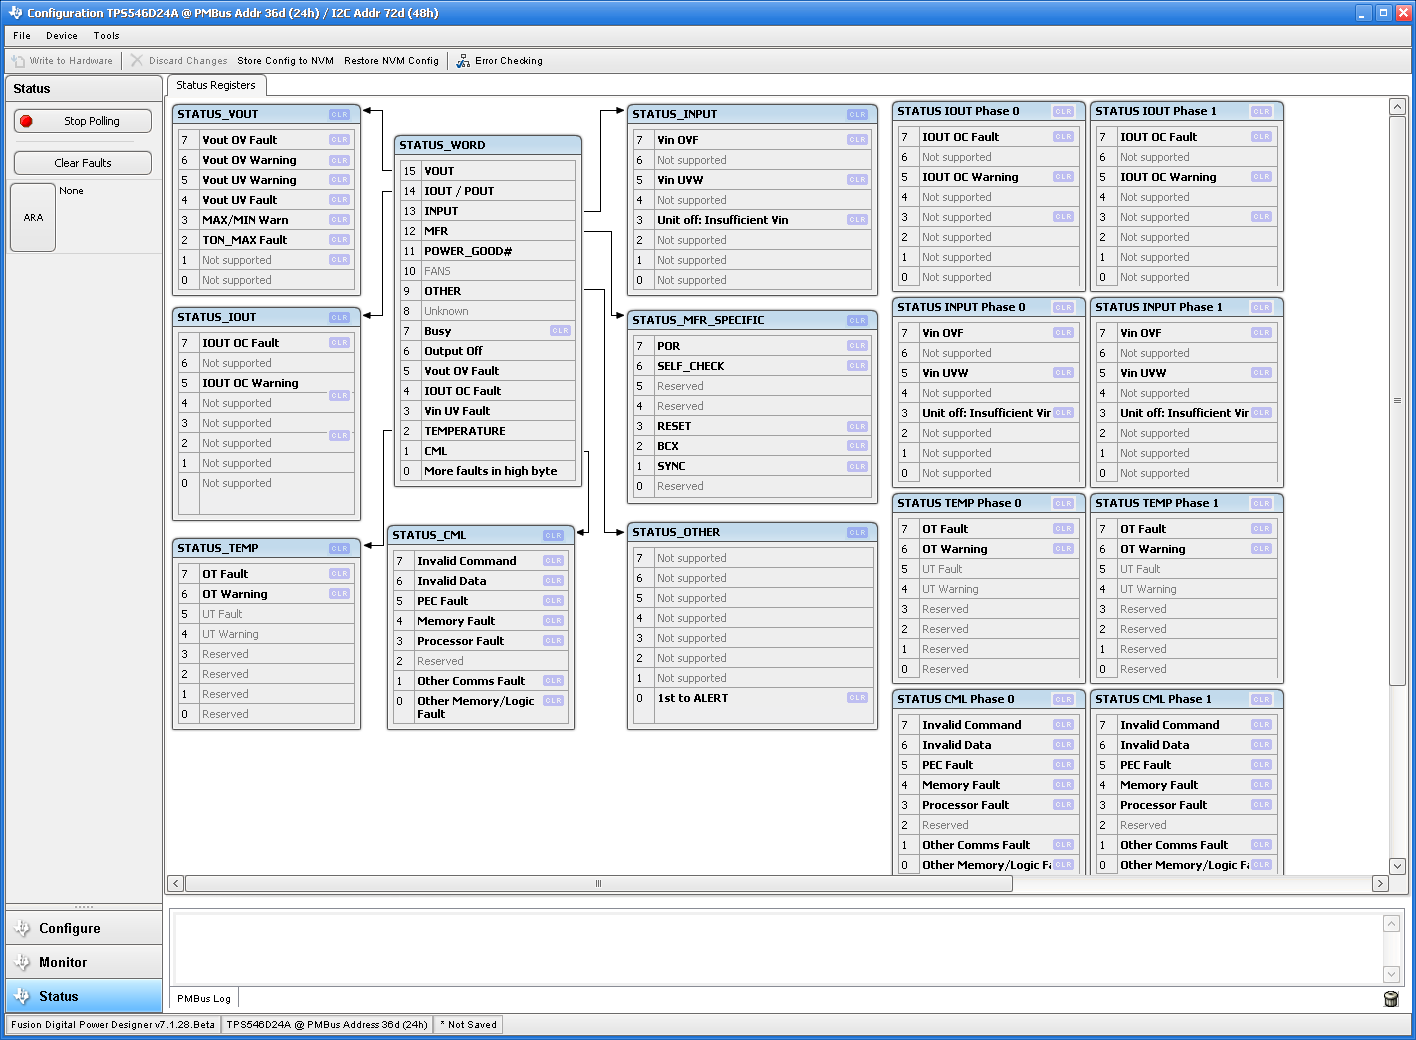Viewport: 1416px width, 1040px height.
Task: Open the Monitor section icon in sidebar
Action: (22, 962)
